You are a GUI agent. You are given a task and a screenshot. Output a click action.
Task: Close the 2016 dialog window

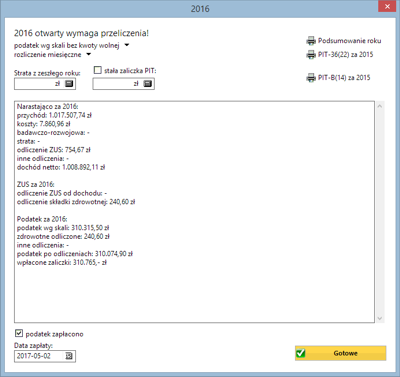387,7
